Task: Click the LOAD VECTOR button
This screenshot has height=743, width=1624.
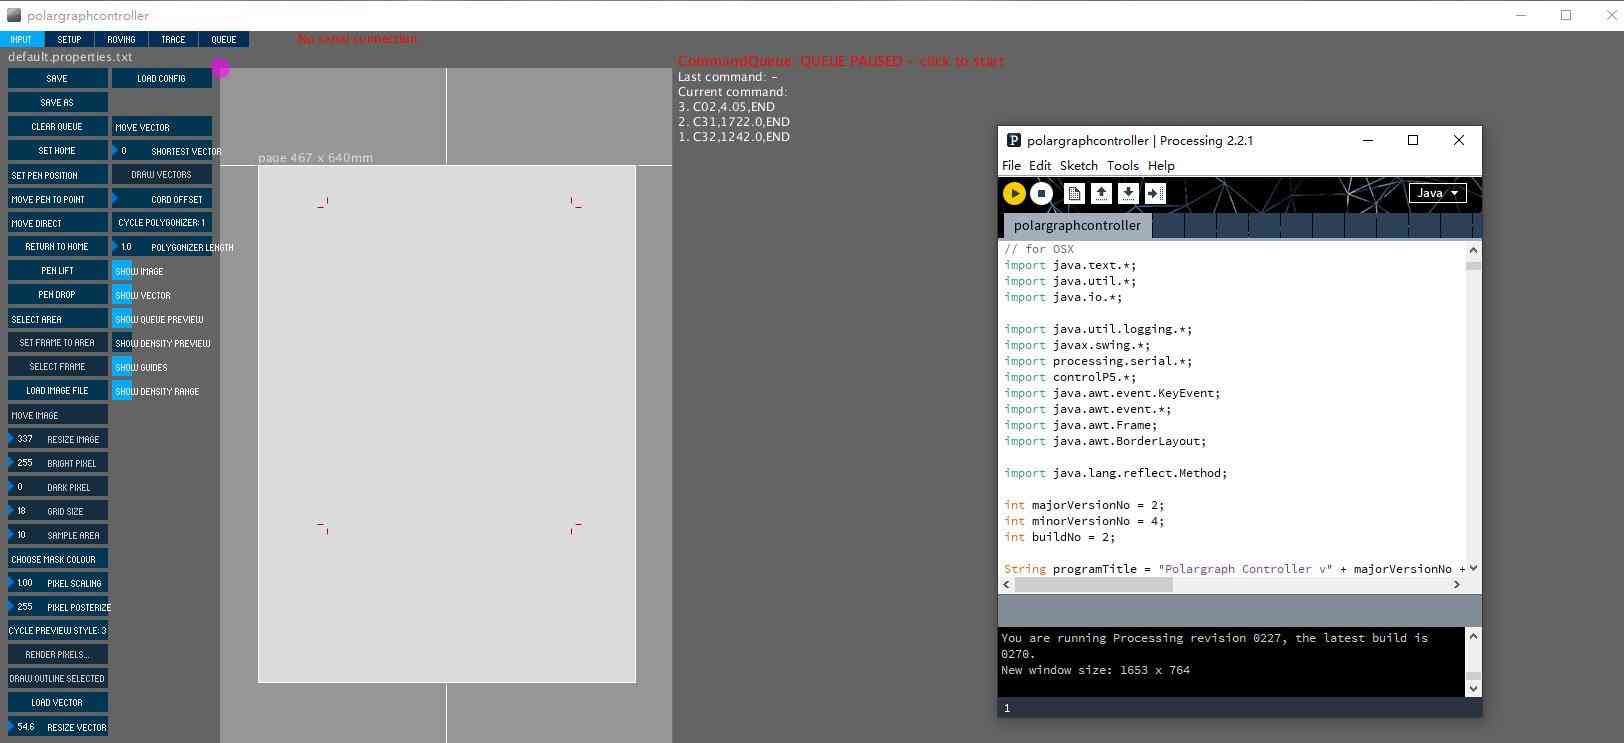Action: tap(57, 702)
